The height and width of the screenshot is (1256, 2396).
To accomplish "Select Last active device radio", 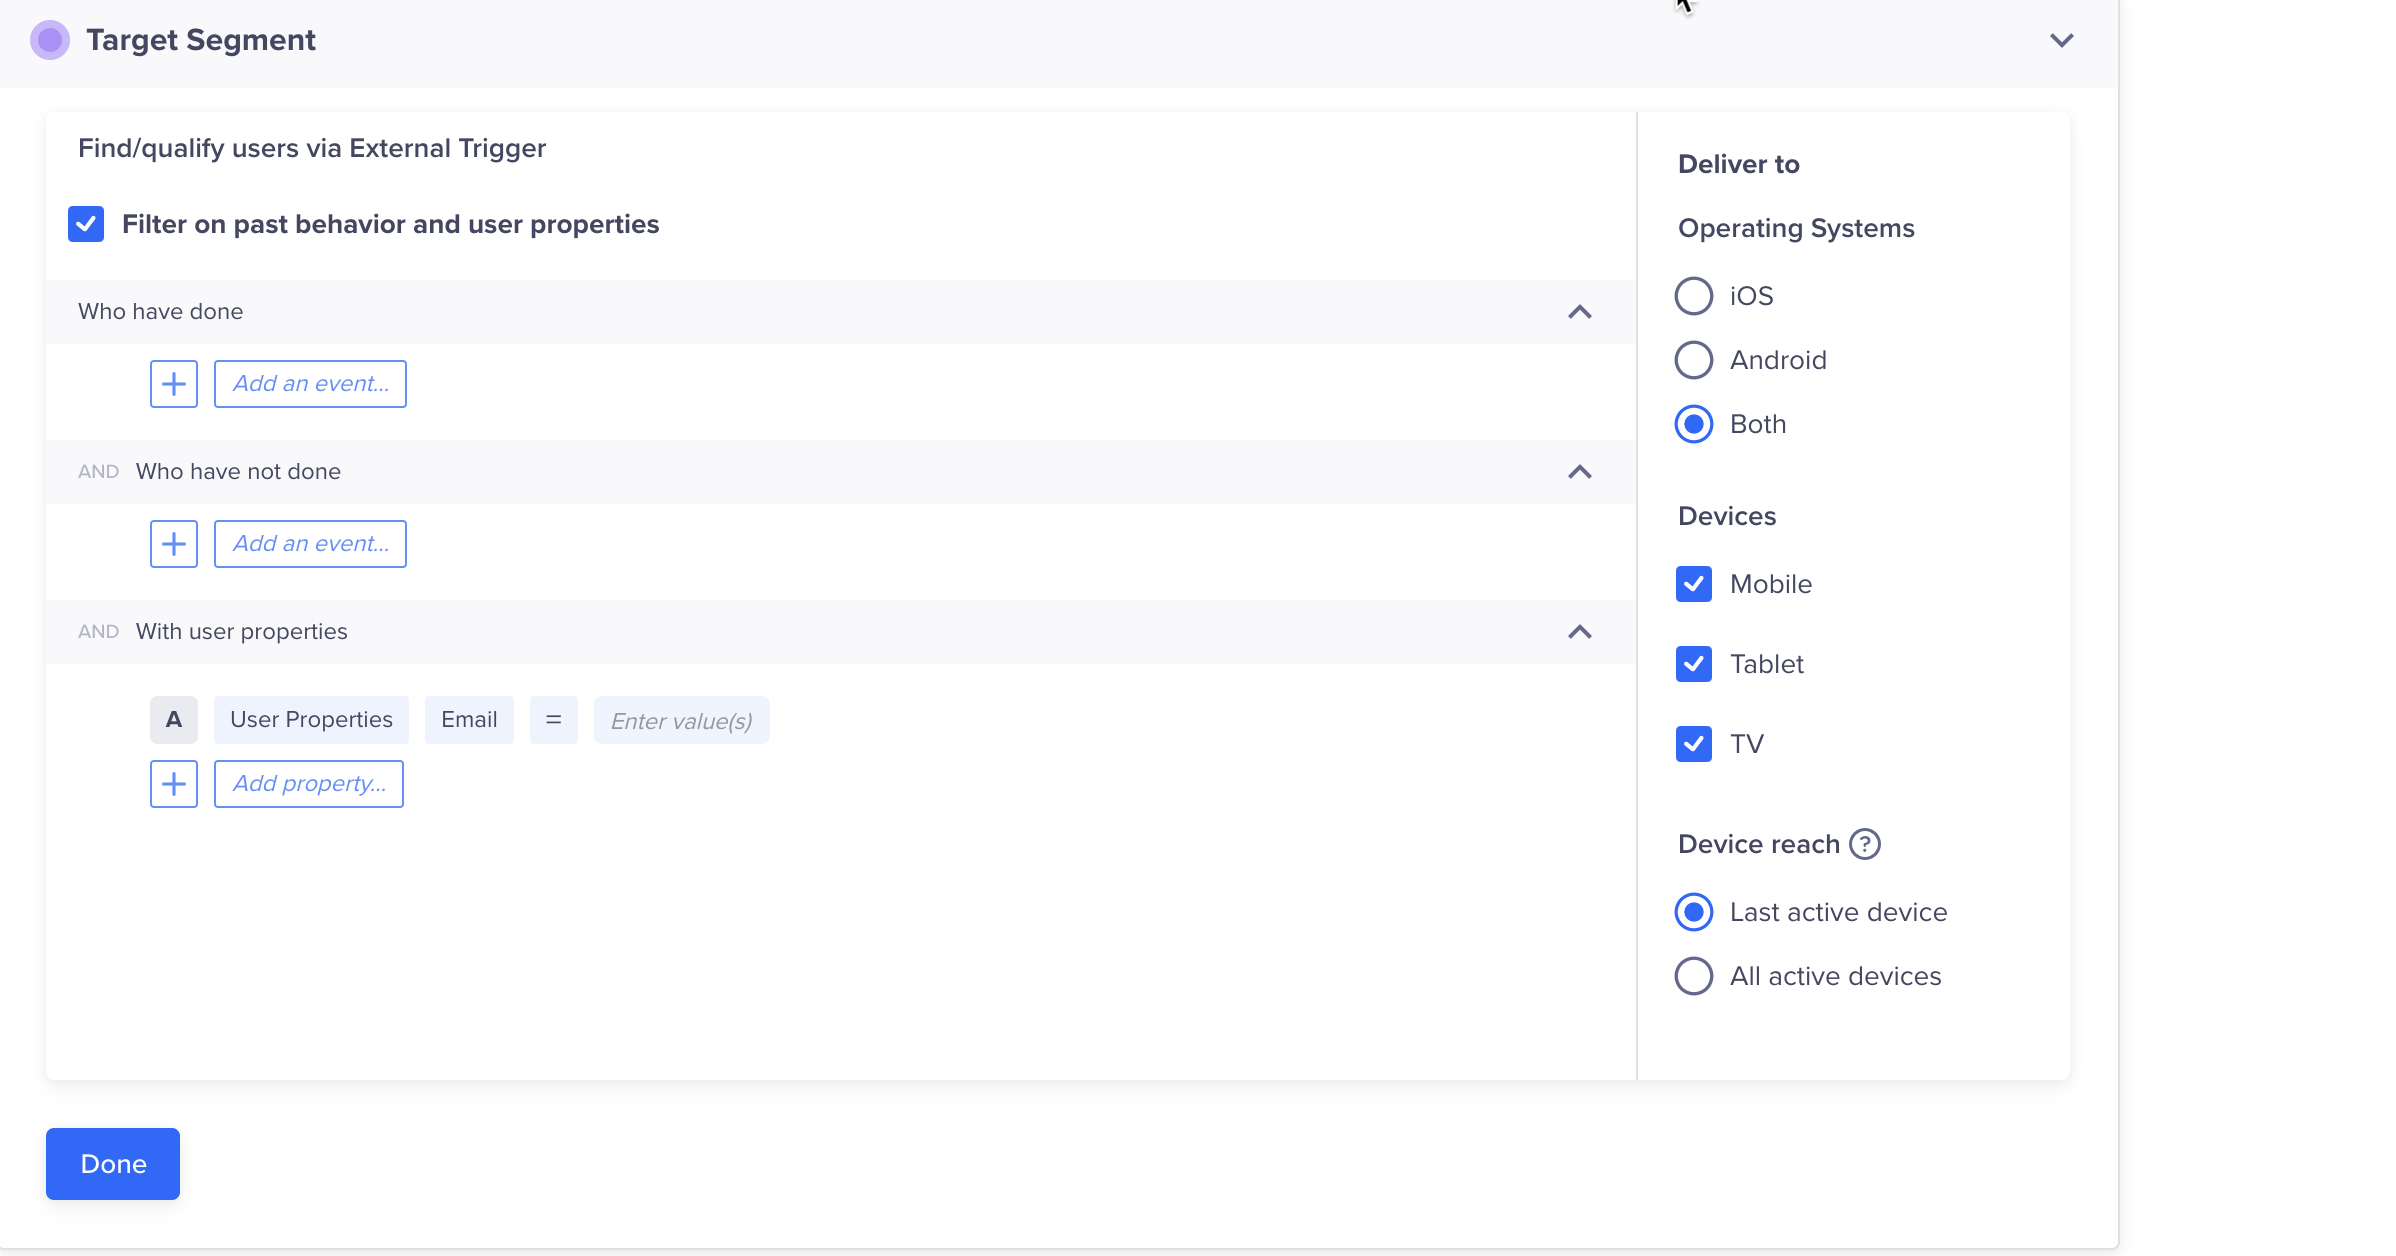I will tap(1694, 912).
